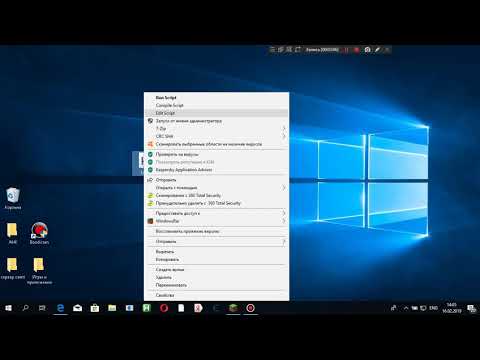Click Запуск от имени администратора entry
Viewport: 480px width, 360px height.
189,121
